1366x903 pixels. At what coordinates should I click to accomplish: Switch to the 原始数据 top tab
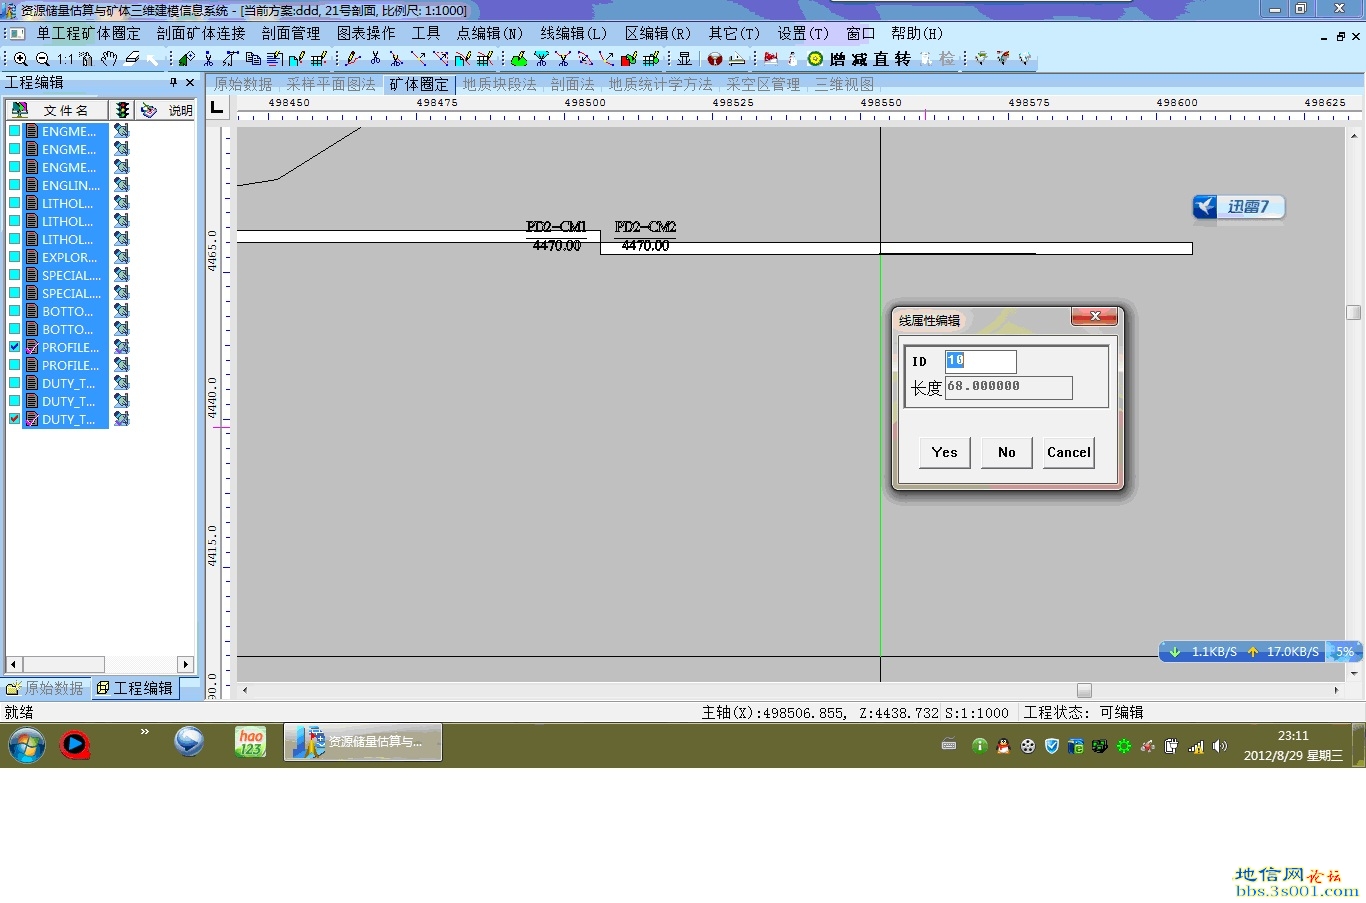[243, 84]
